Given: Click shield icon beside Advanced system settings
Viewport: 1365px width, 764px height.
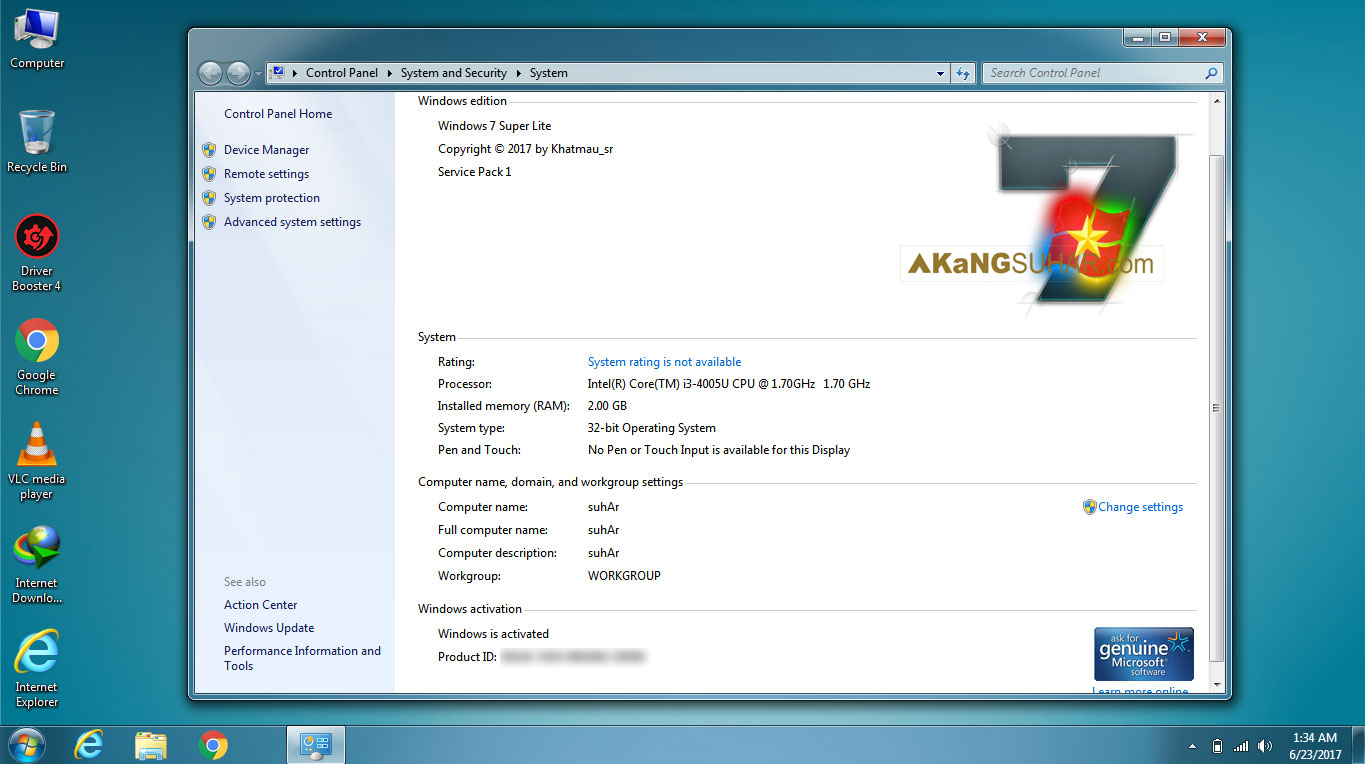Looking at the screenshot, I should pyautogui.click(x=209, y=222).
